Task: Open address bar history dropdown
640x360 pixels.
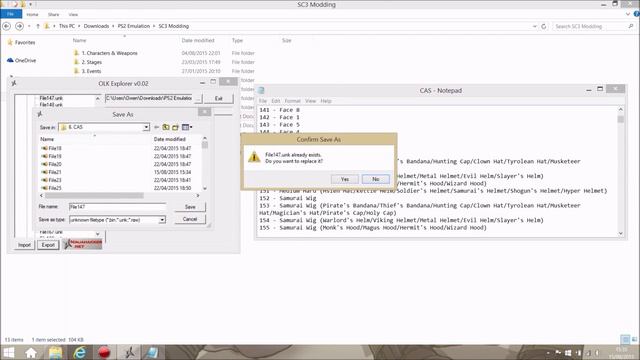Action: pyautogui.click(x=534, y=26)
